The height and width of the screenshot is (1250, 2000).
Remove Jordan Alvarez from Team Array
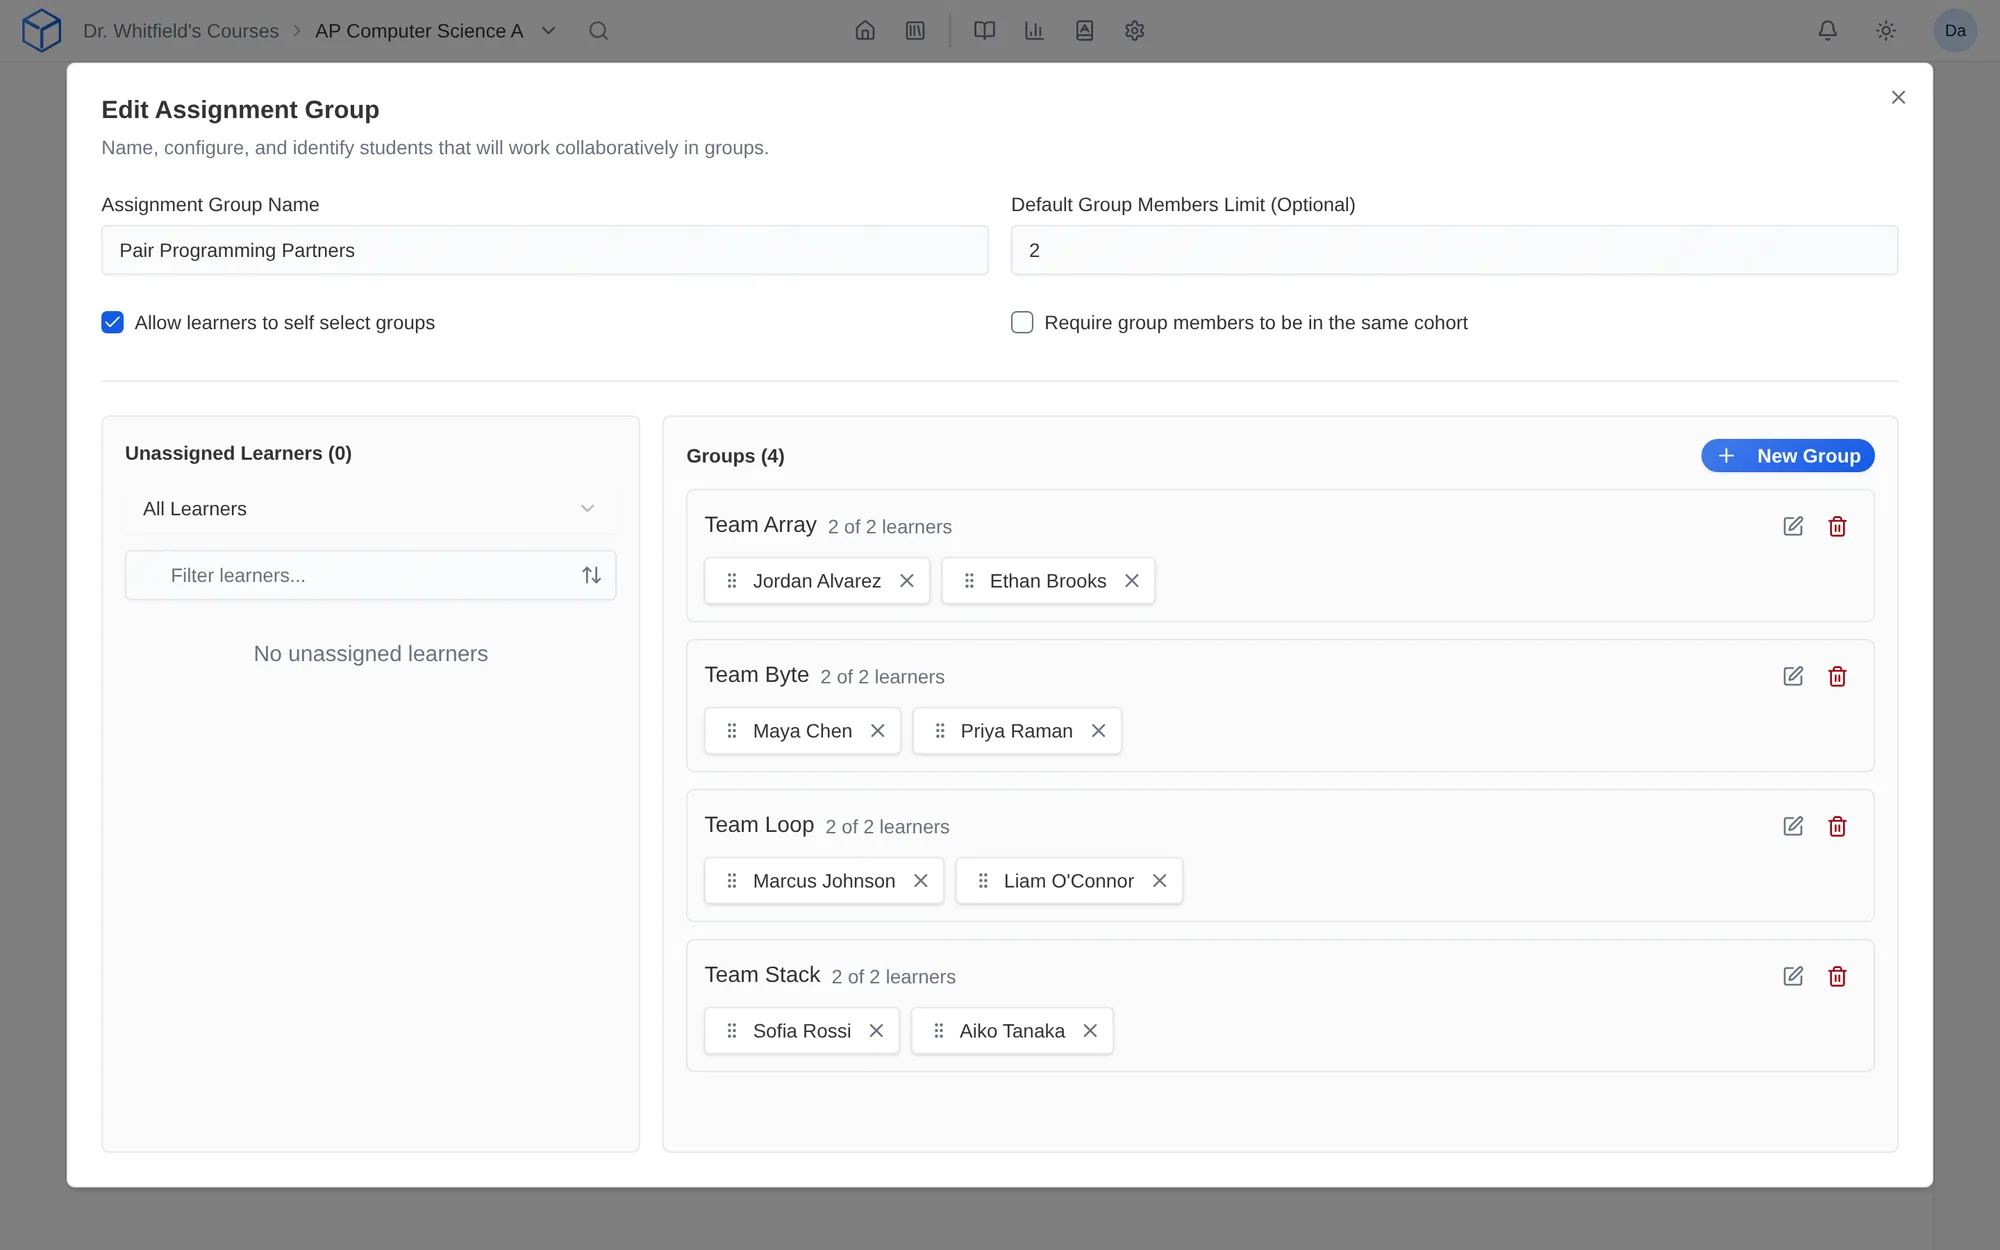[907, 581]
